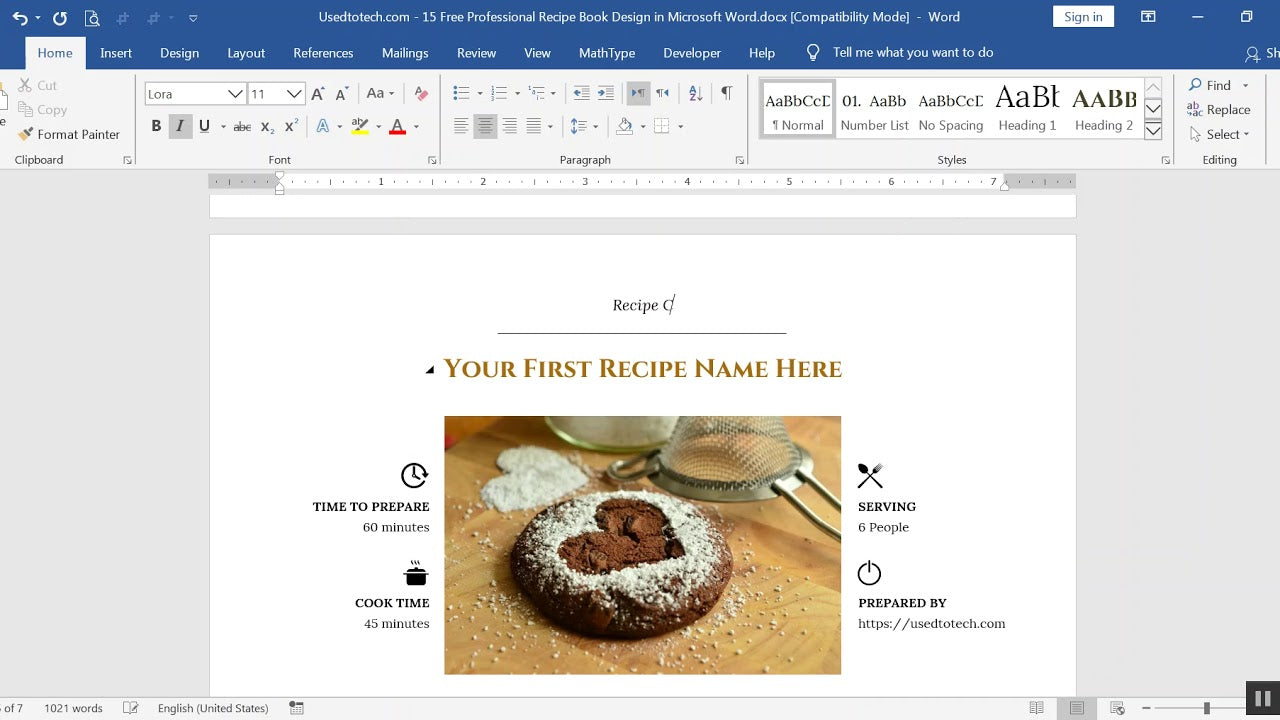Click the Sign in button
Viewport: 1280px width, 720px height.
point(1083,17)
